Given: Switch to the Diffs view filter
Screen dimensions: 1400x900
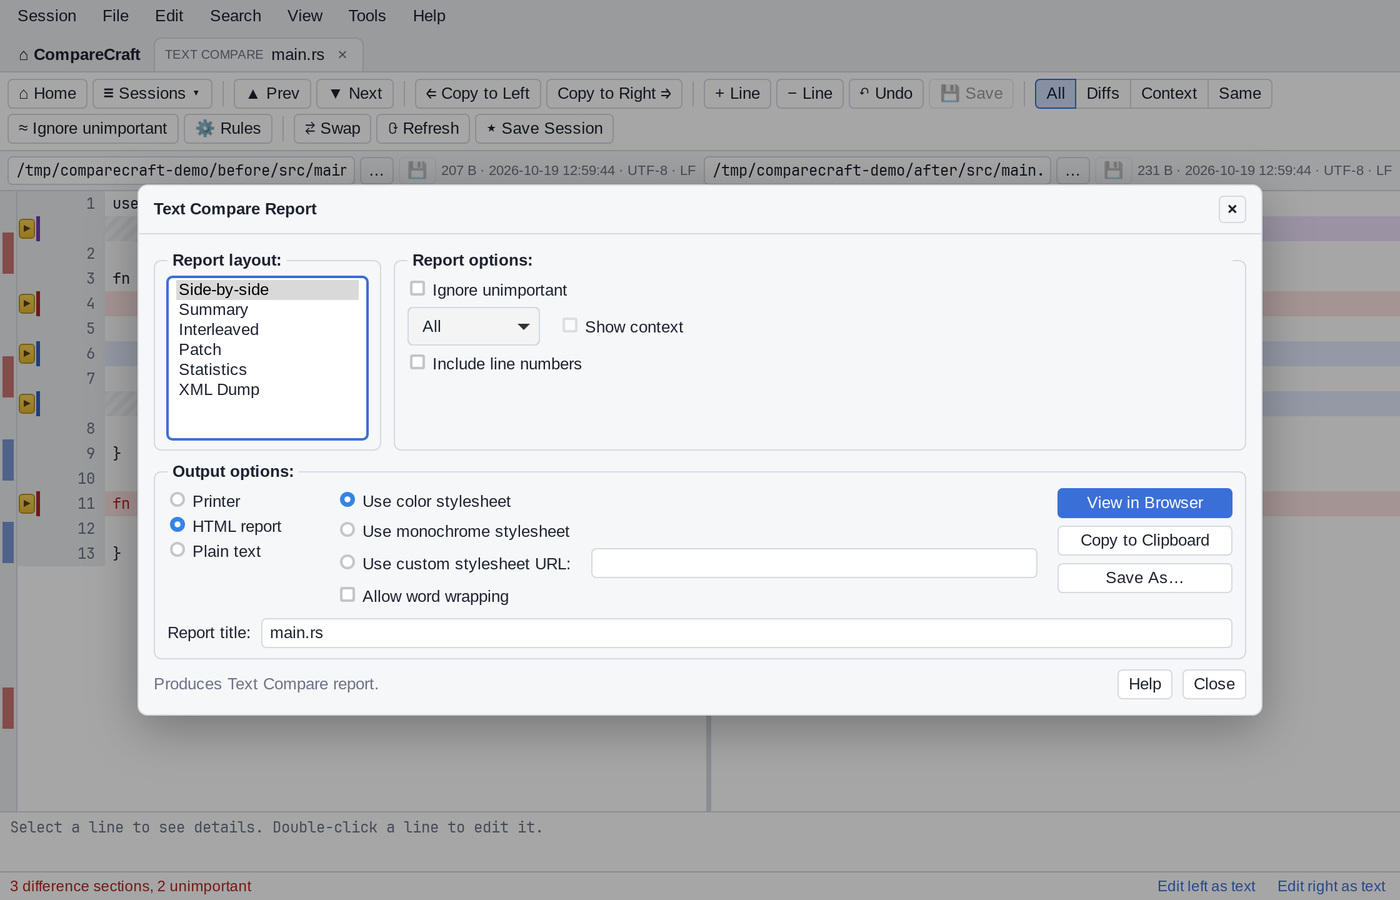Looking at the screenshot, I should click(1103, 93).
